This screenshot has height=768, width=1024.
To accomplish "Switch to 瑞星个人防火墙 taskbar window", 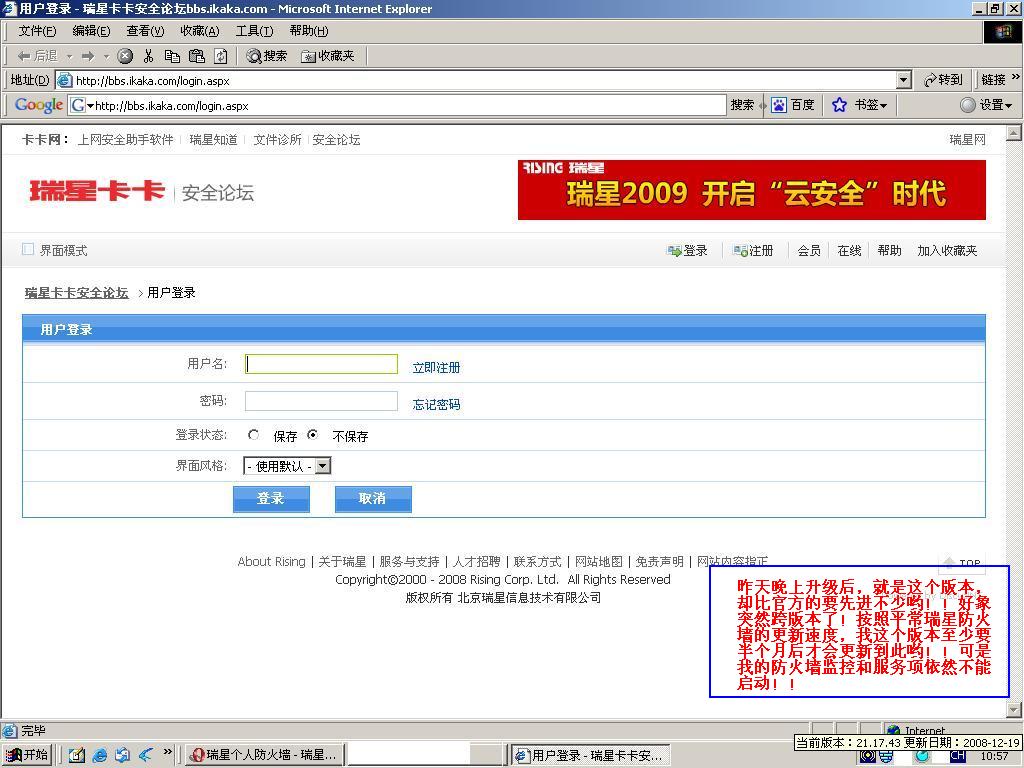I will (264, 756).
